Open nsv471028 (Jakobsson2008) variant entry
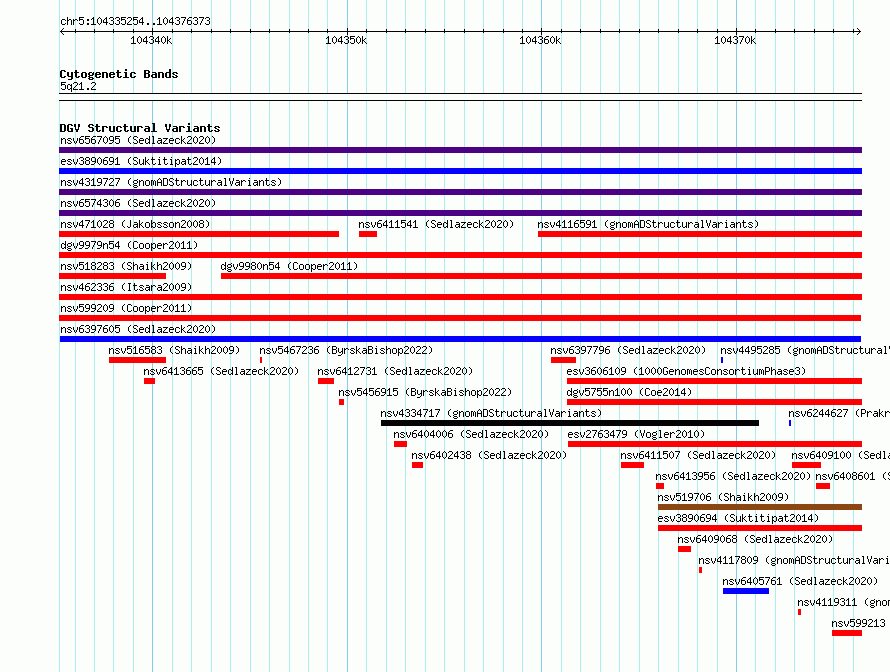The width and height of the screenshot is (890, 672). pos(135,224)
